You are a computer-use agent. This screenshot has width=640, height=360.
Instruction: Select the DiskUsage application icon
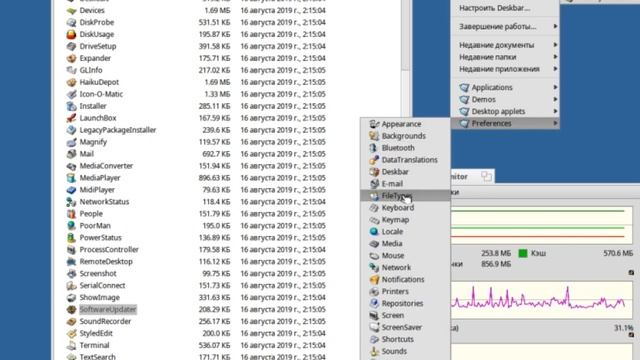pos(71,34)
